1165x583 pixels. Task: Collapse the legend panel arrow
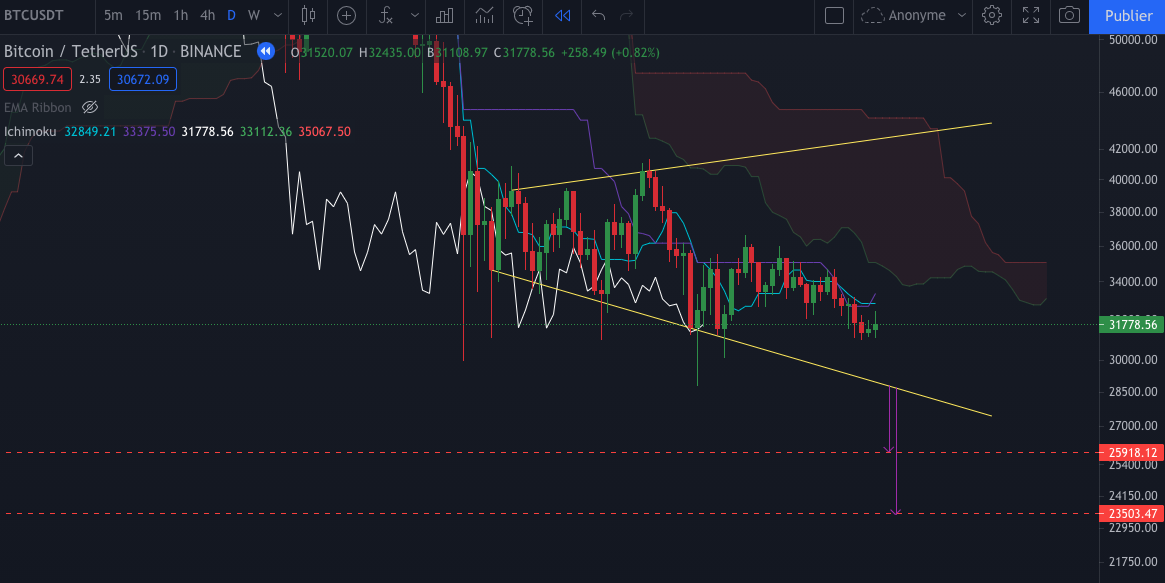[x=17, y=155]
